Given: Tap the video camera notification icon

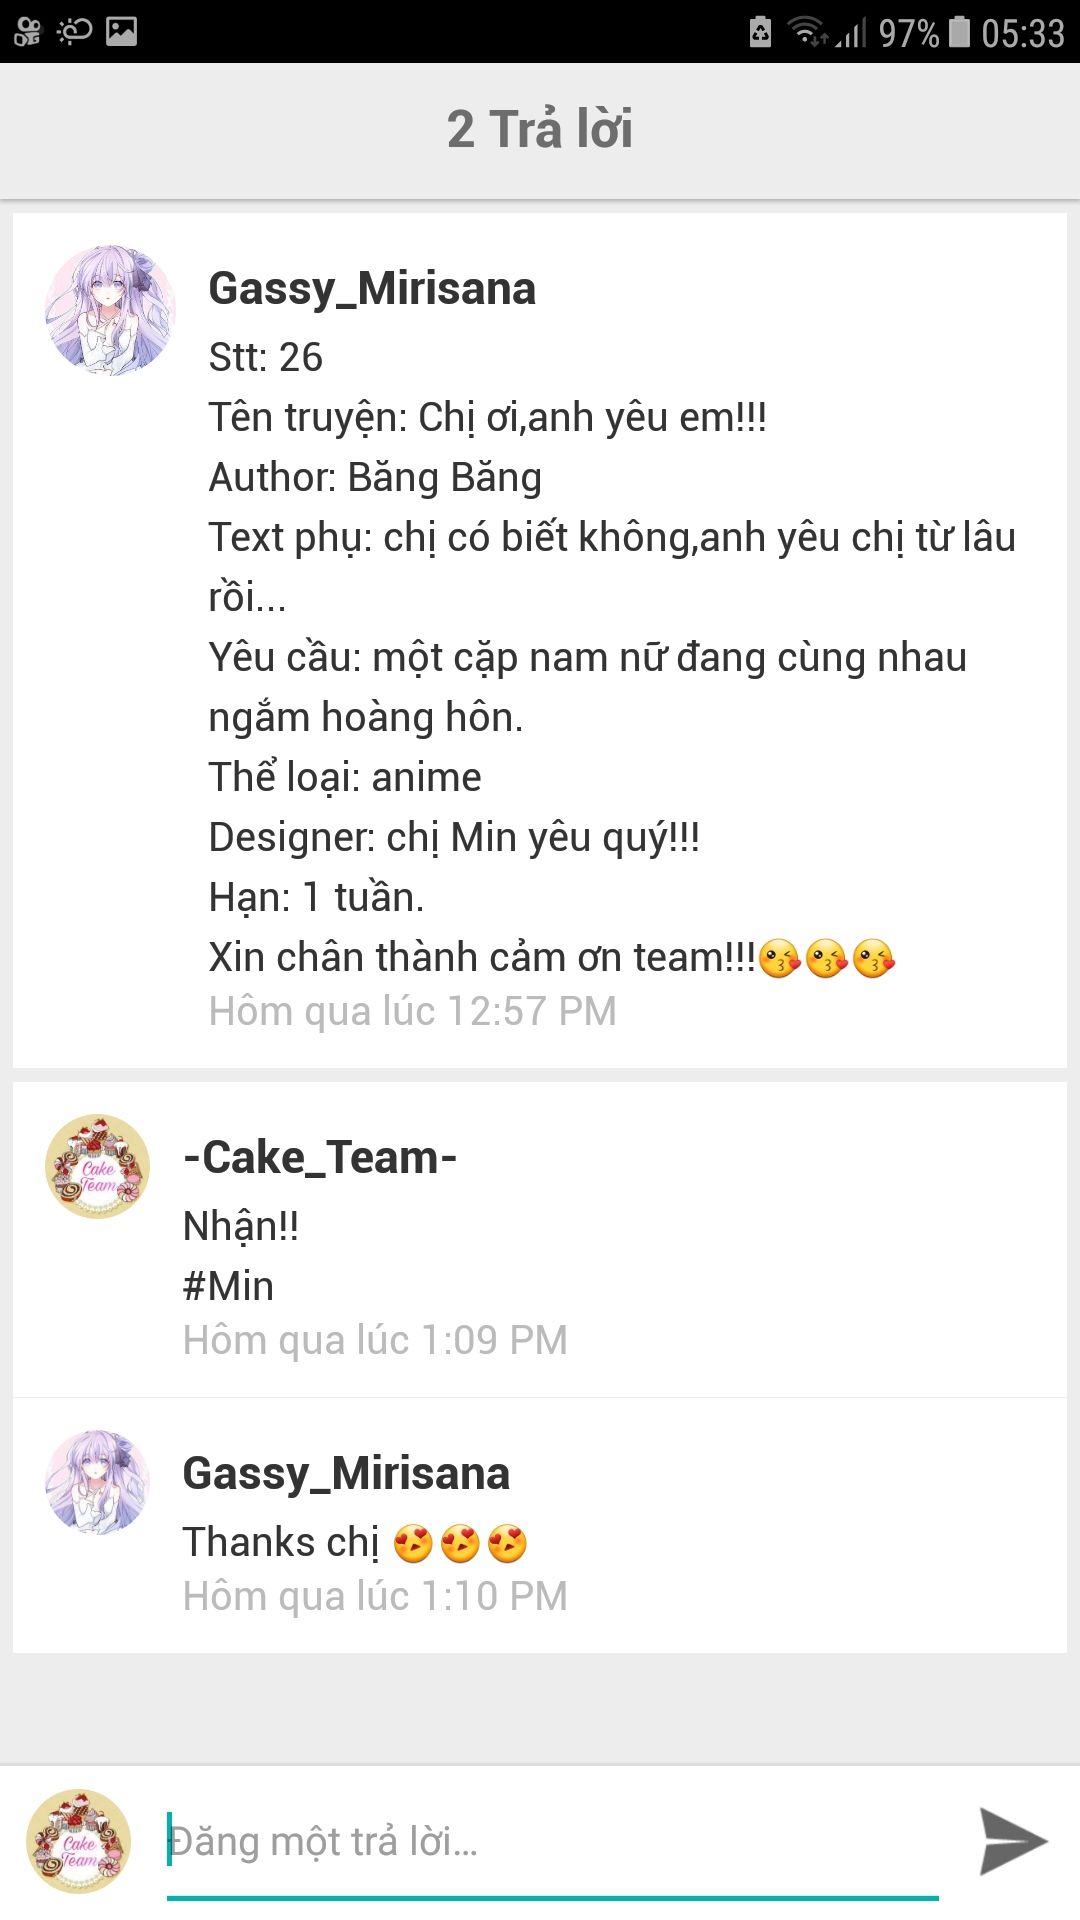Looking at the screenshot, I should pos(27,32).
